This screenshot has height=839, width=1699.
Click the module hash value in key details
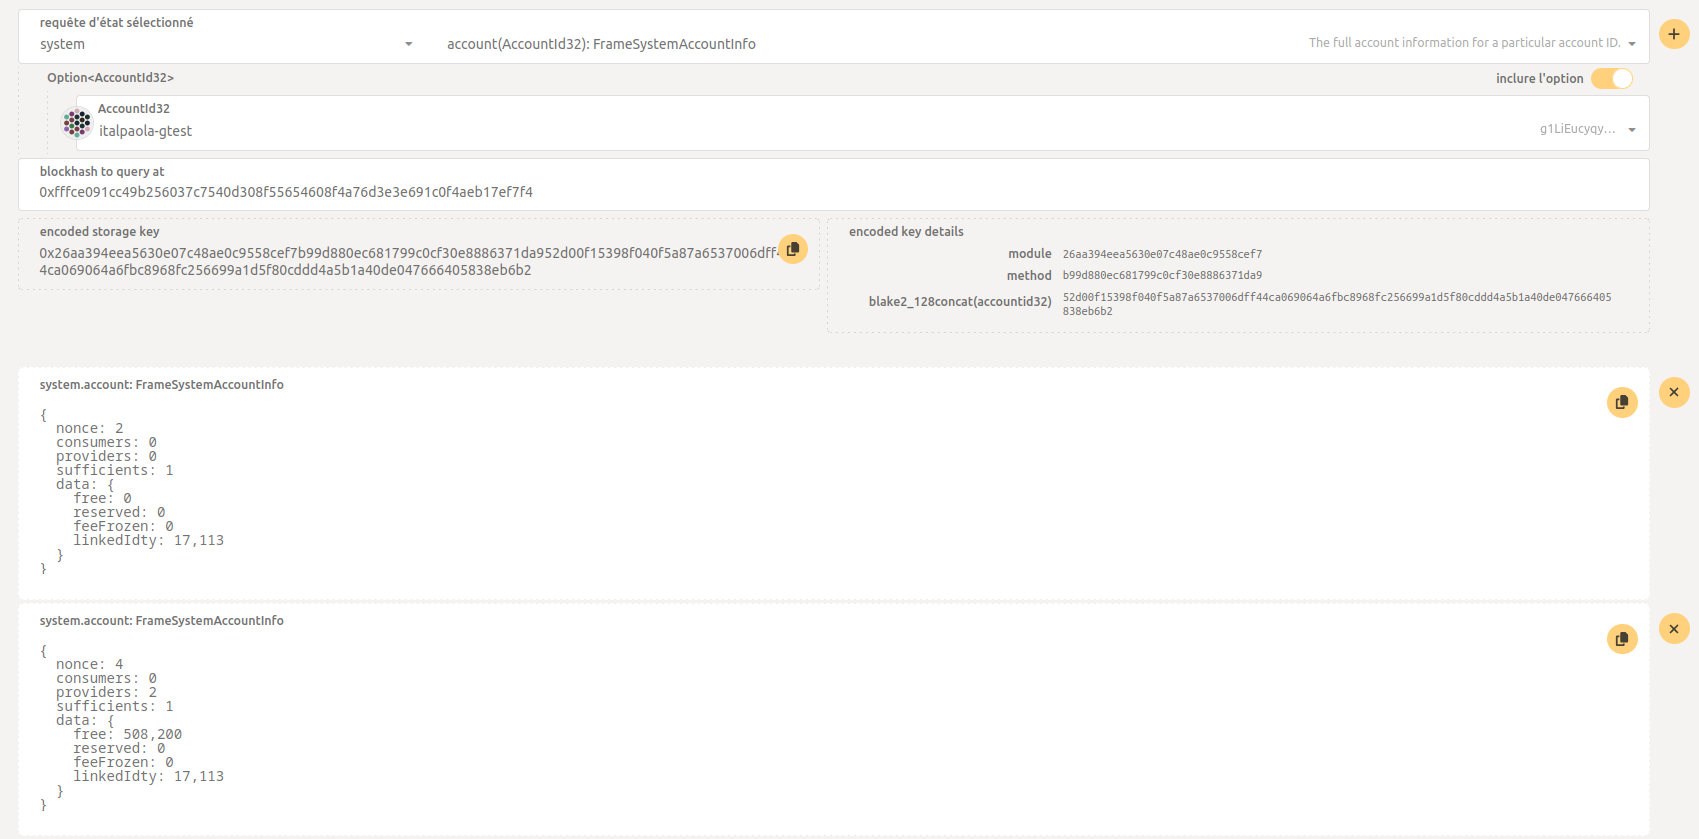pos(1161,254)
